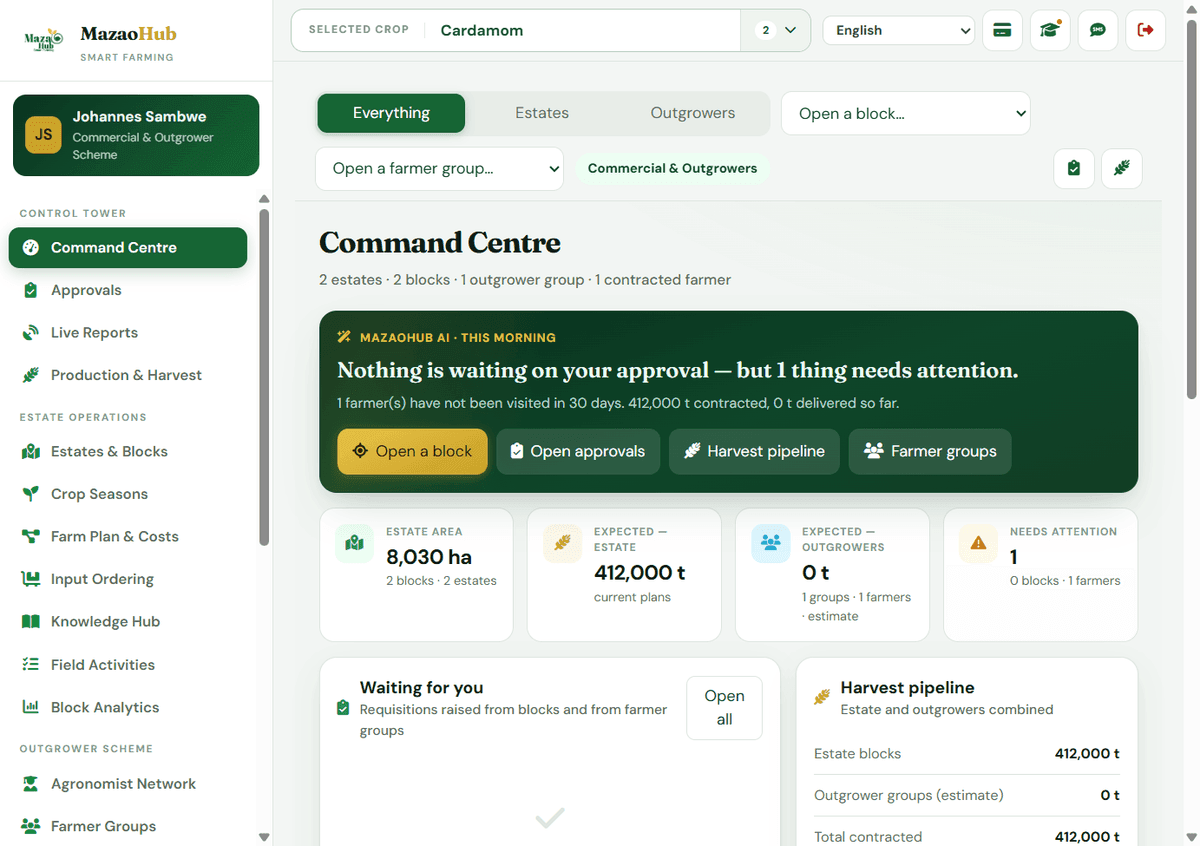Click the map icon on Estate Area card
Viewport: 1200px width, 846px height.
[x=354, y=544]
